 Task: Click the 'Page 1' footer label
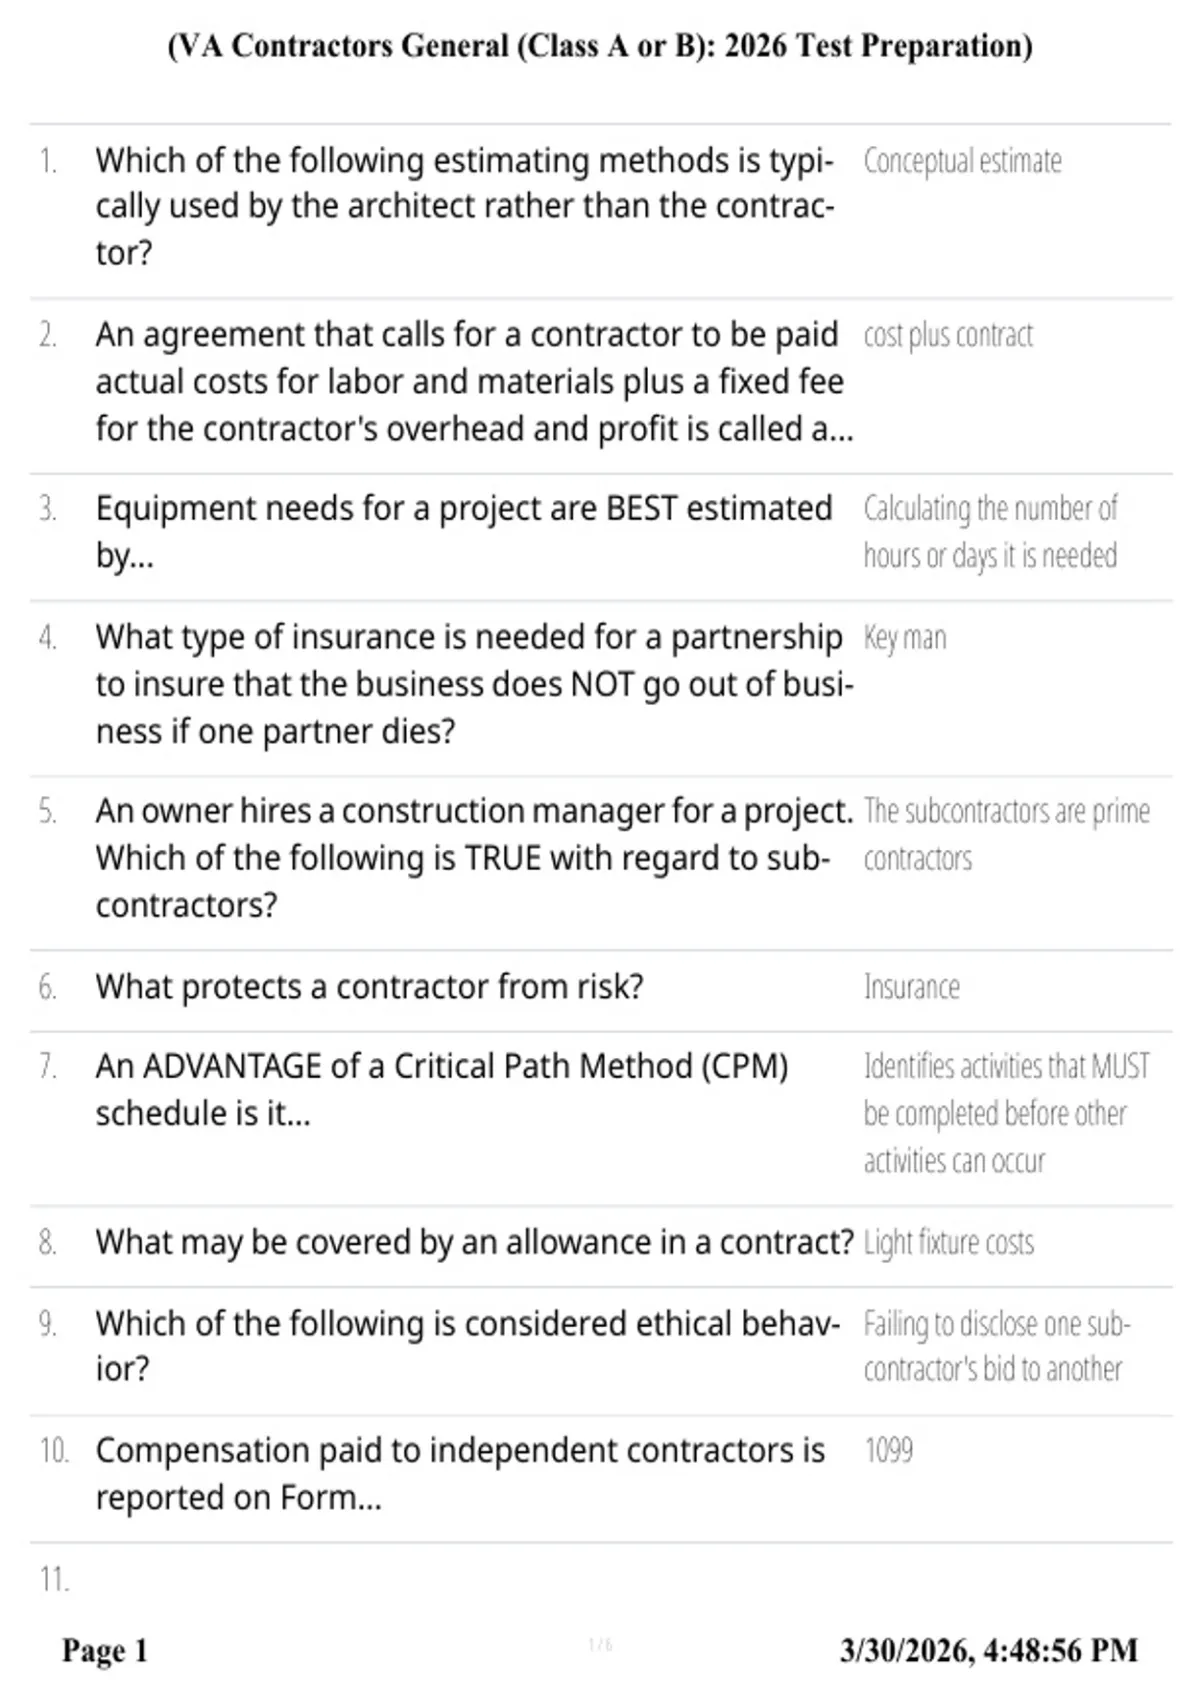[x=105, y=1650]
